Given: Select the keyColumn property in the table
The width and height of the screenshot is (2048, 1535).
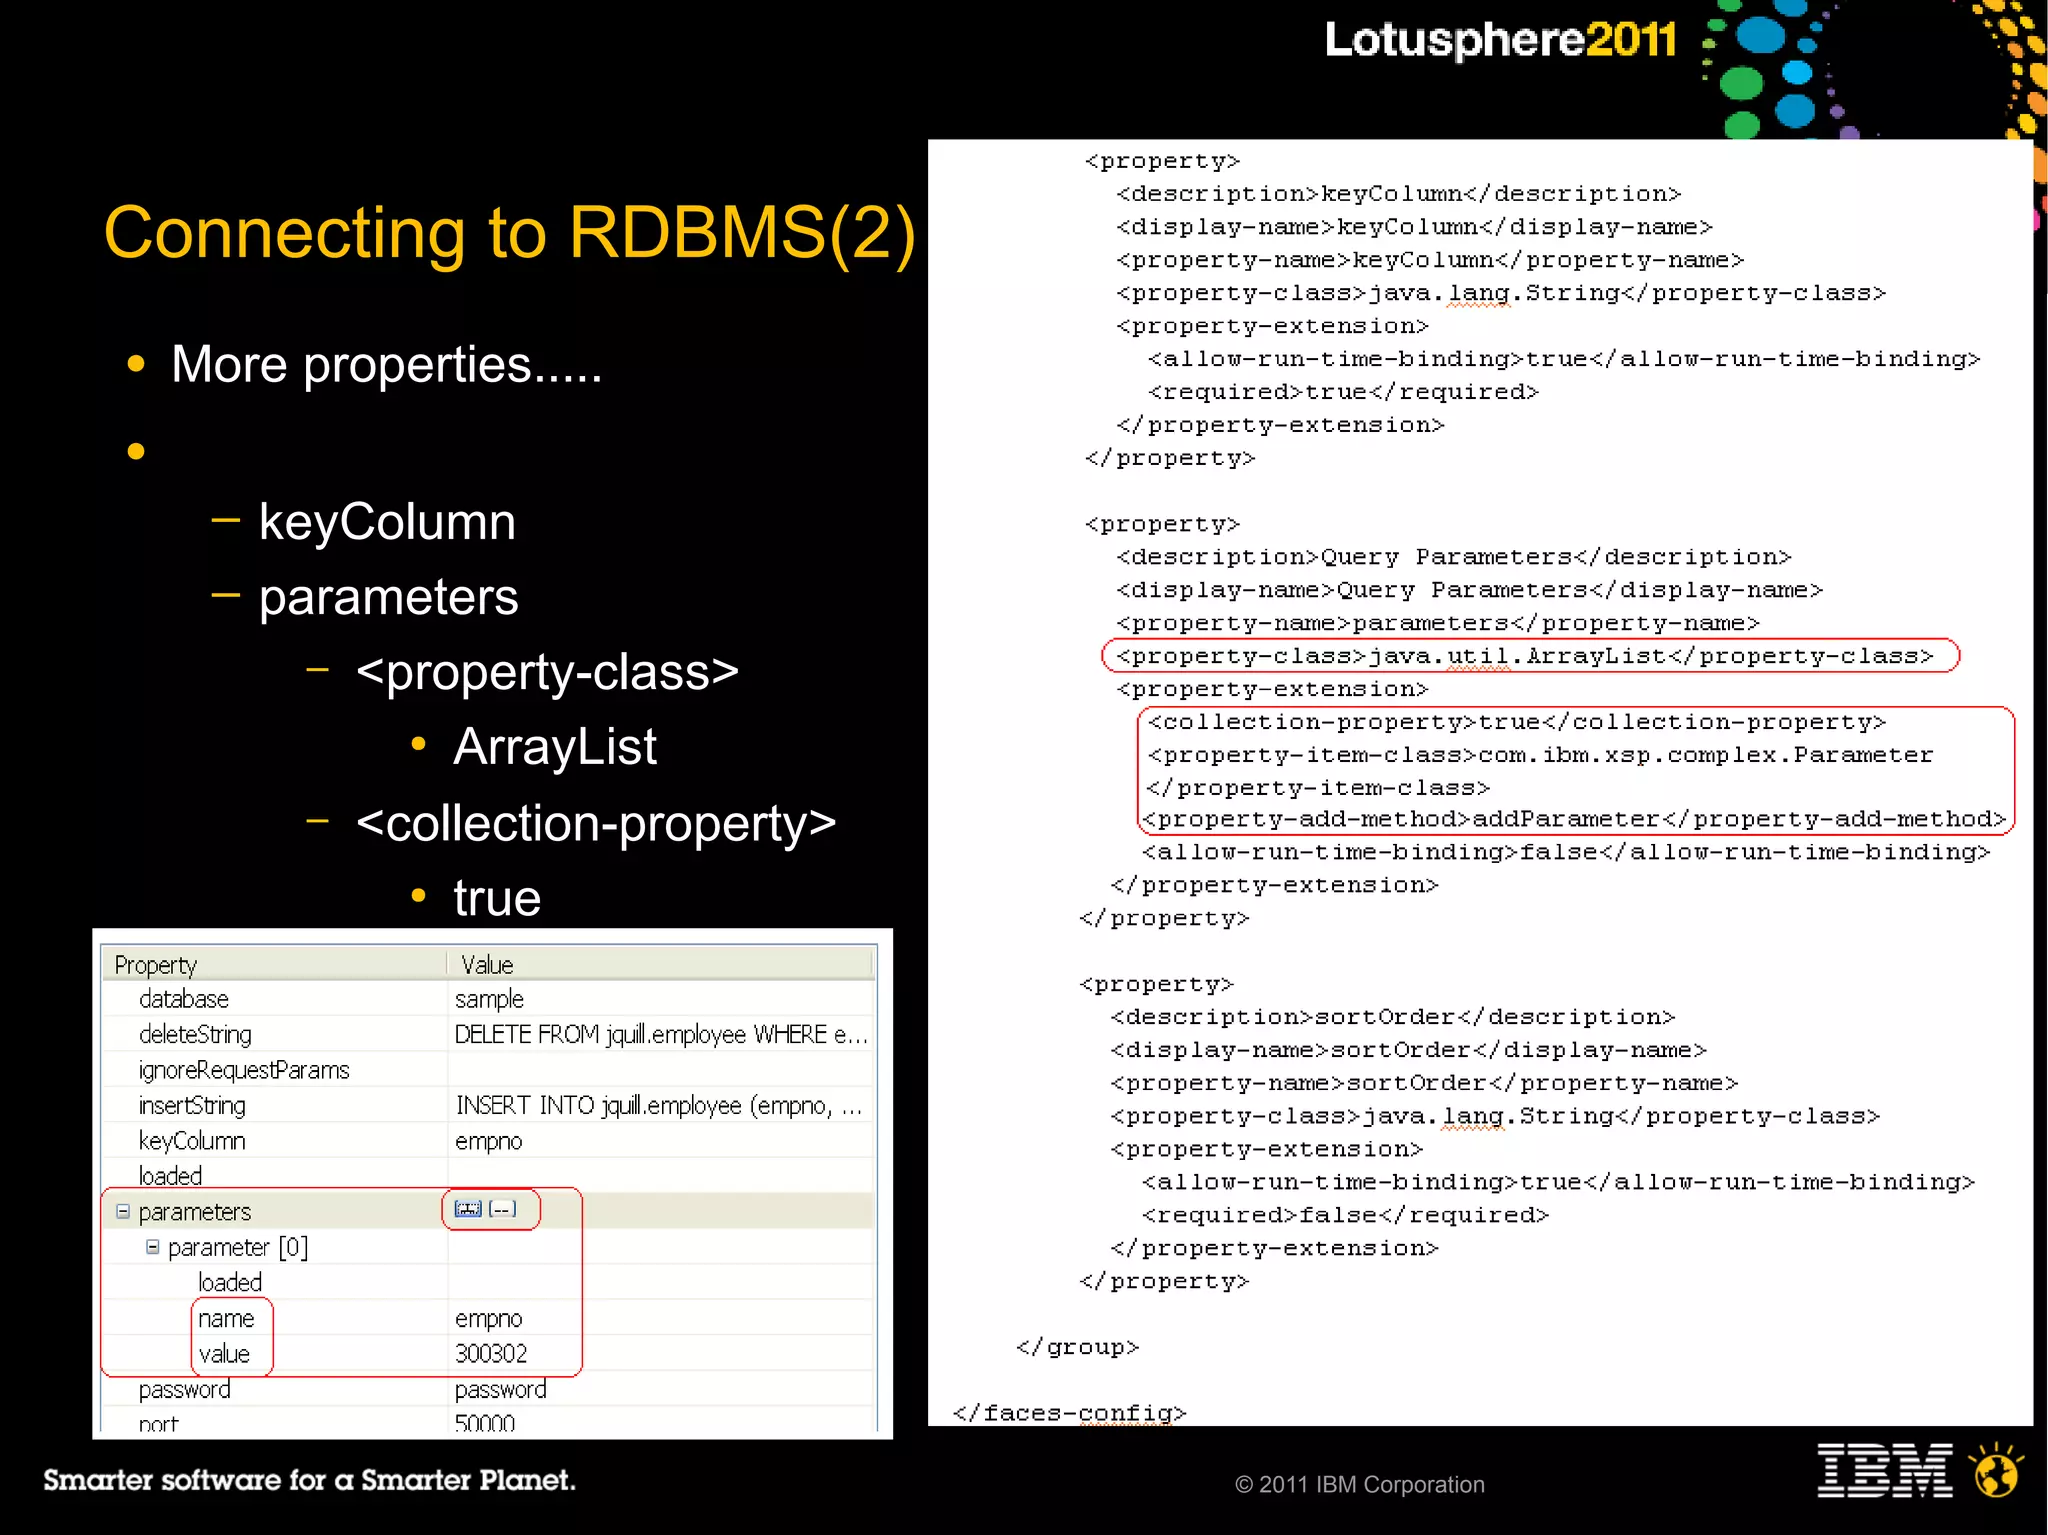Looking at the screenshot, I should 192,1141.
